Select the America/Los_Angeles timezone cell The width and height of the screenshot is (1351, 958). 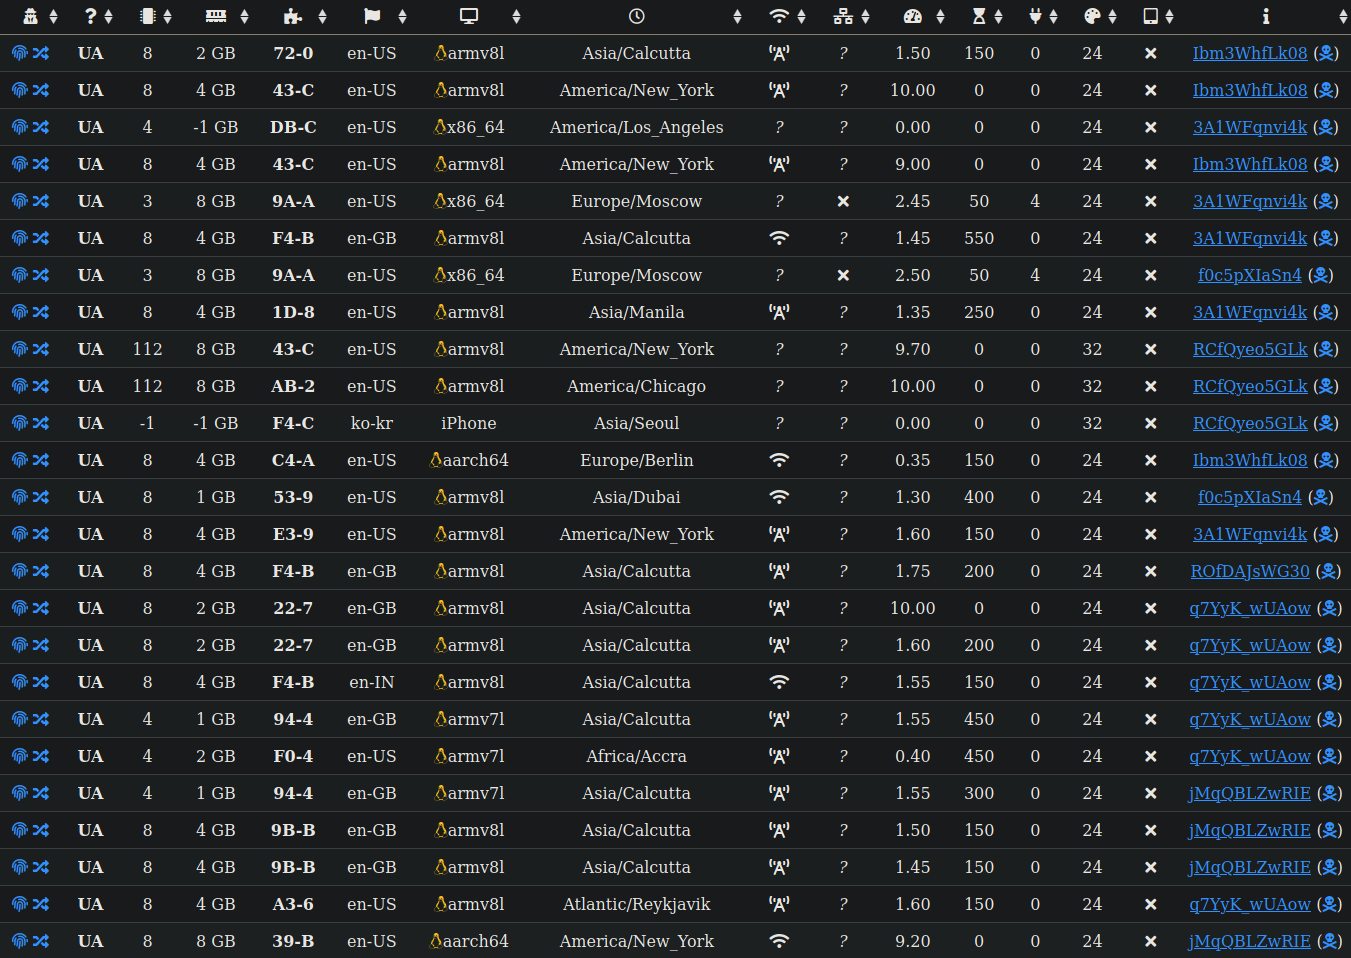(637, 127)
